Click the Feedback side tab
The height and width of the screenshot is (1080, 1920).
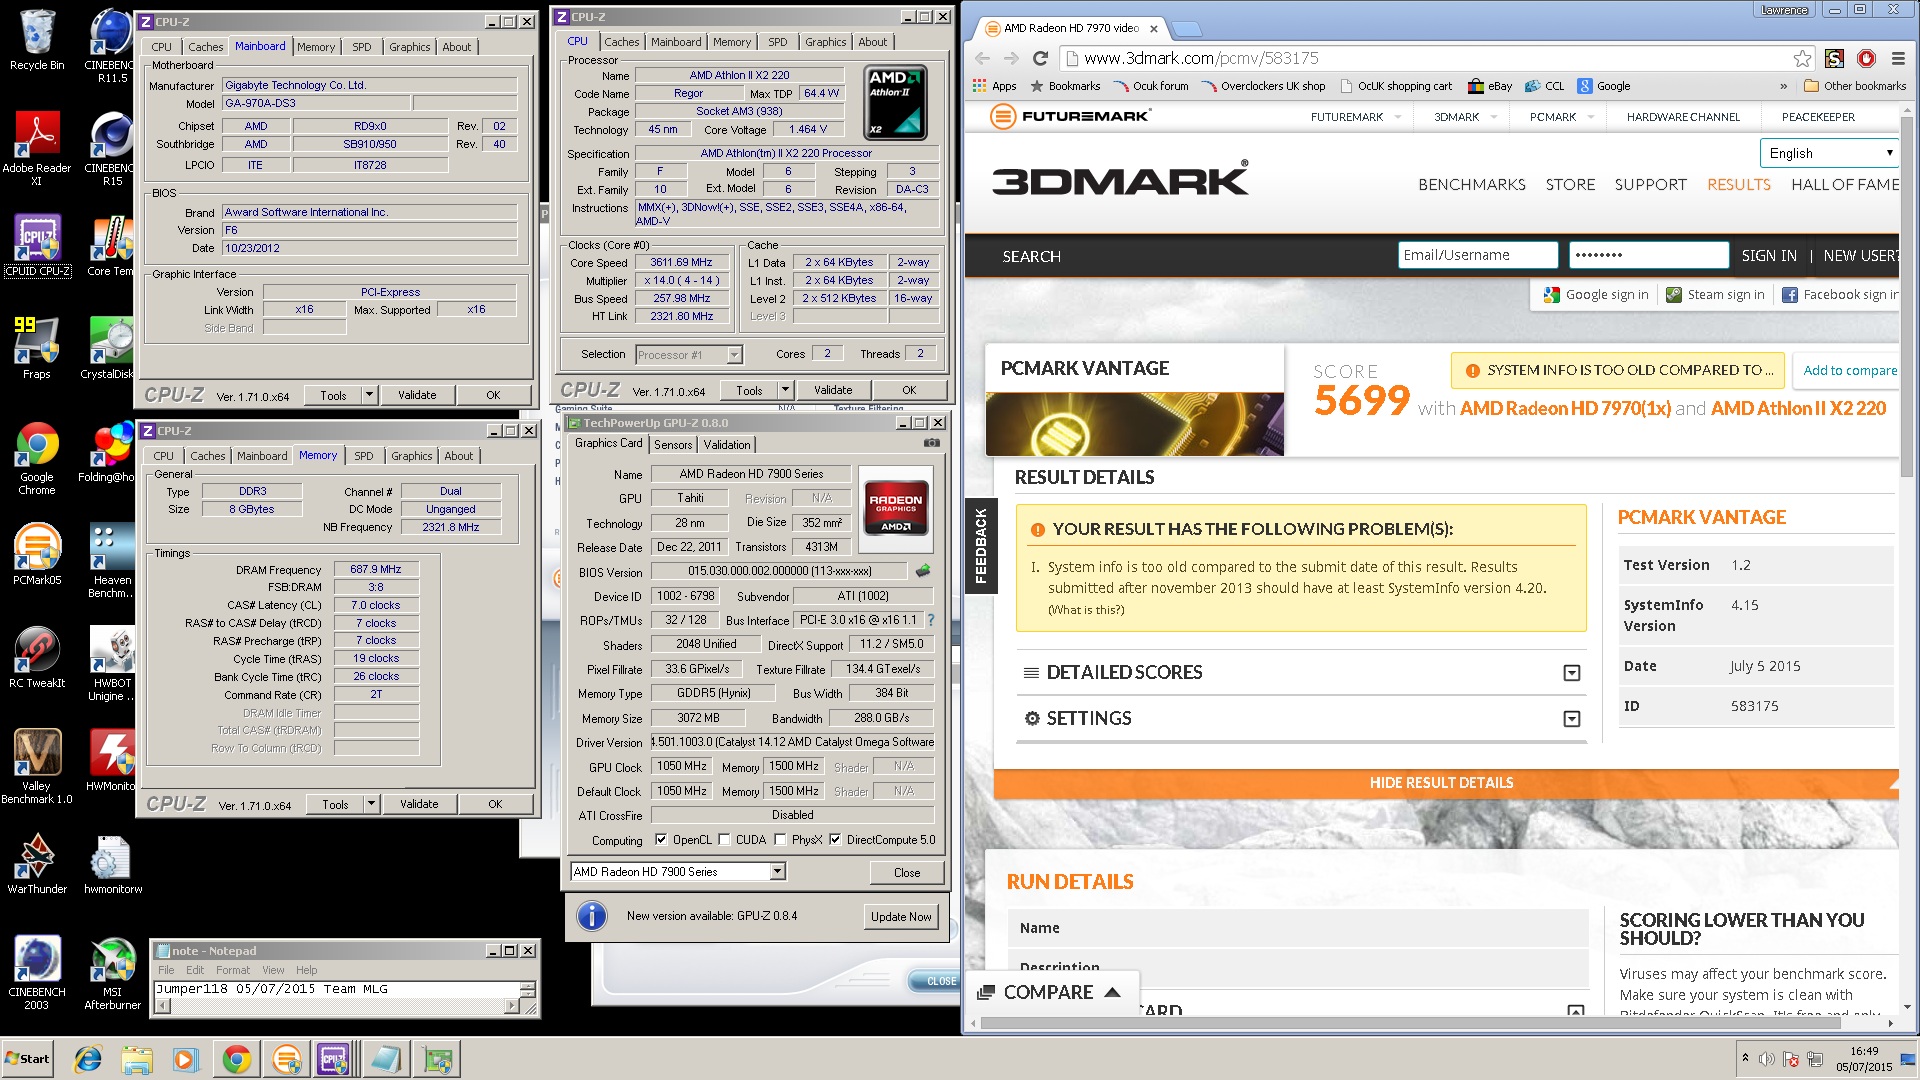[981, 546]
